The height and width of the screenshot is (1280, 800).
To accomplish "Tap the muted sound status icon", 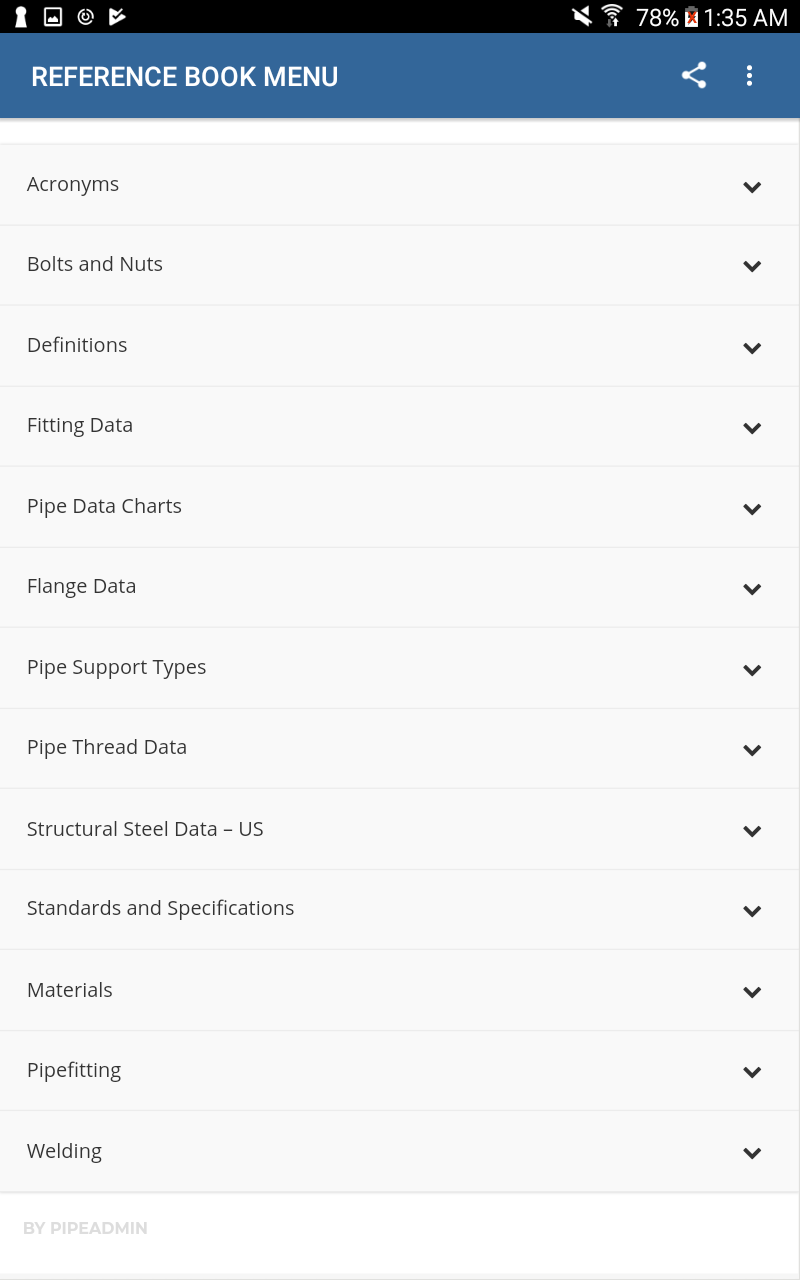I will coord(581,16).
